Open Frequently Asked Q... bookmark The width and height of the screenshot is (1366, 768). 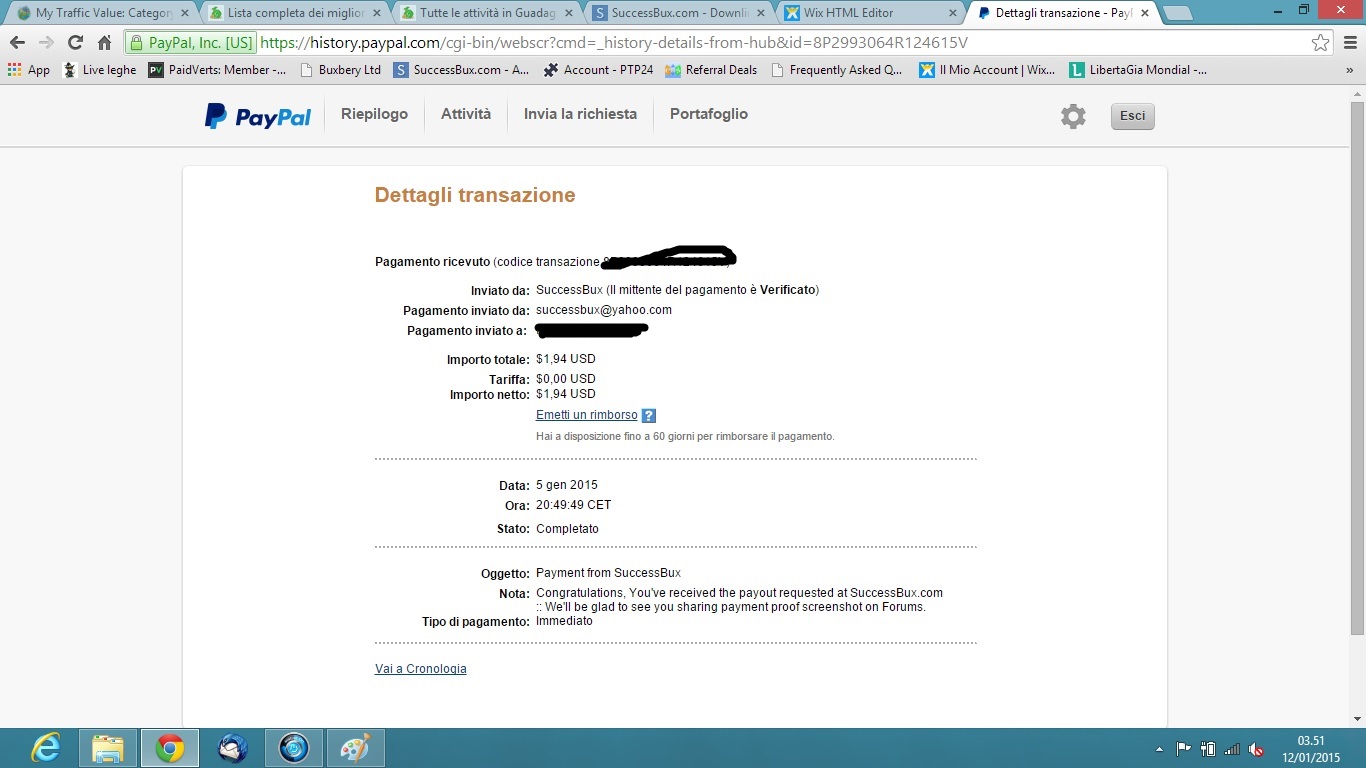[835, 70]
